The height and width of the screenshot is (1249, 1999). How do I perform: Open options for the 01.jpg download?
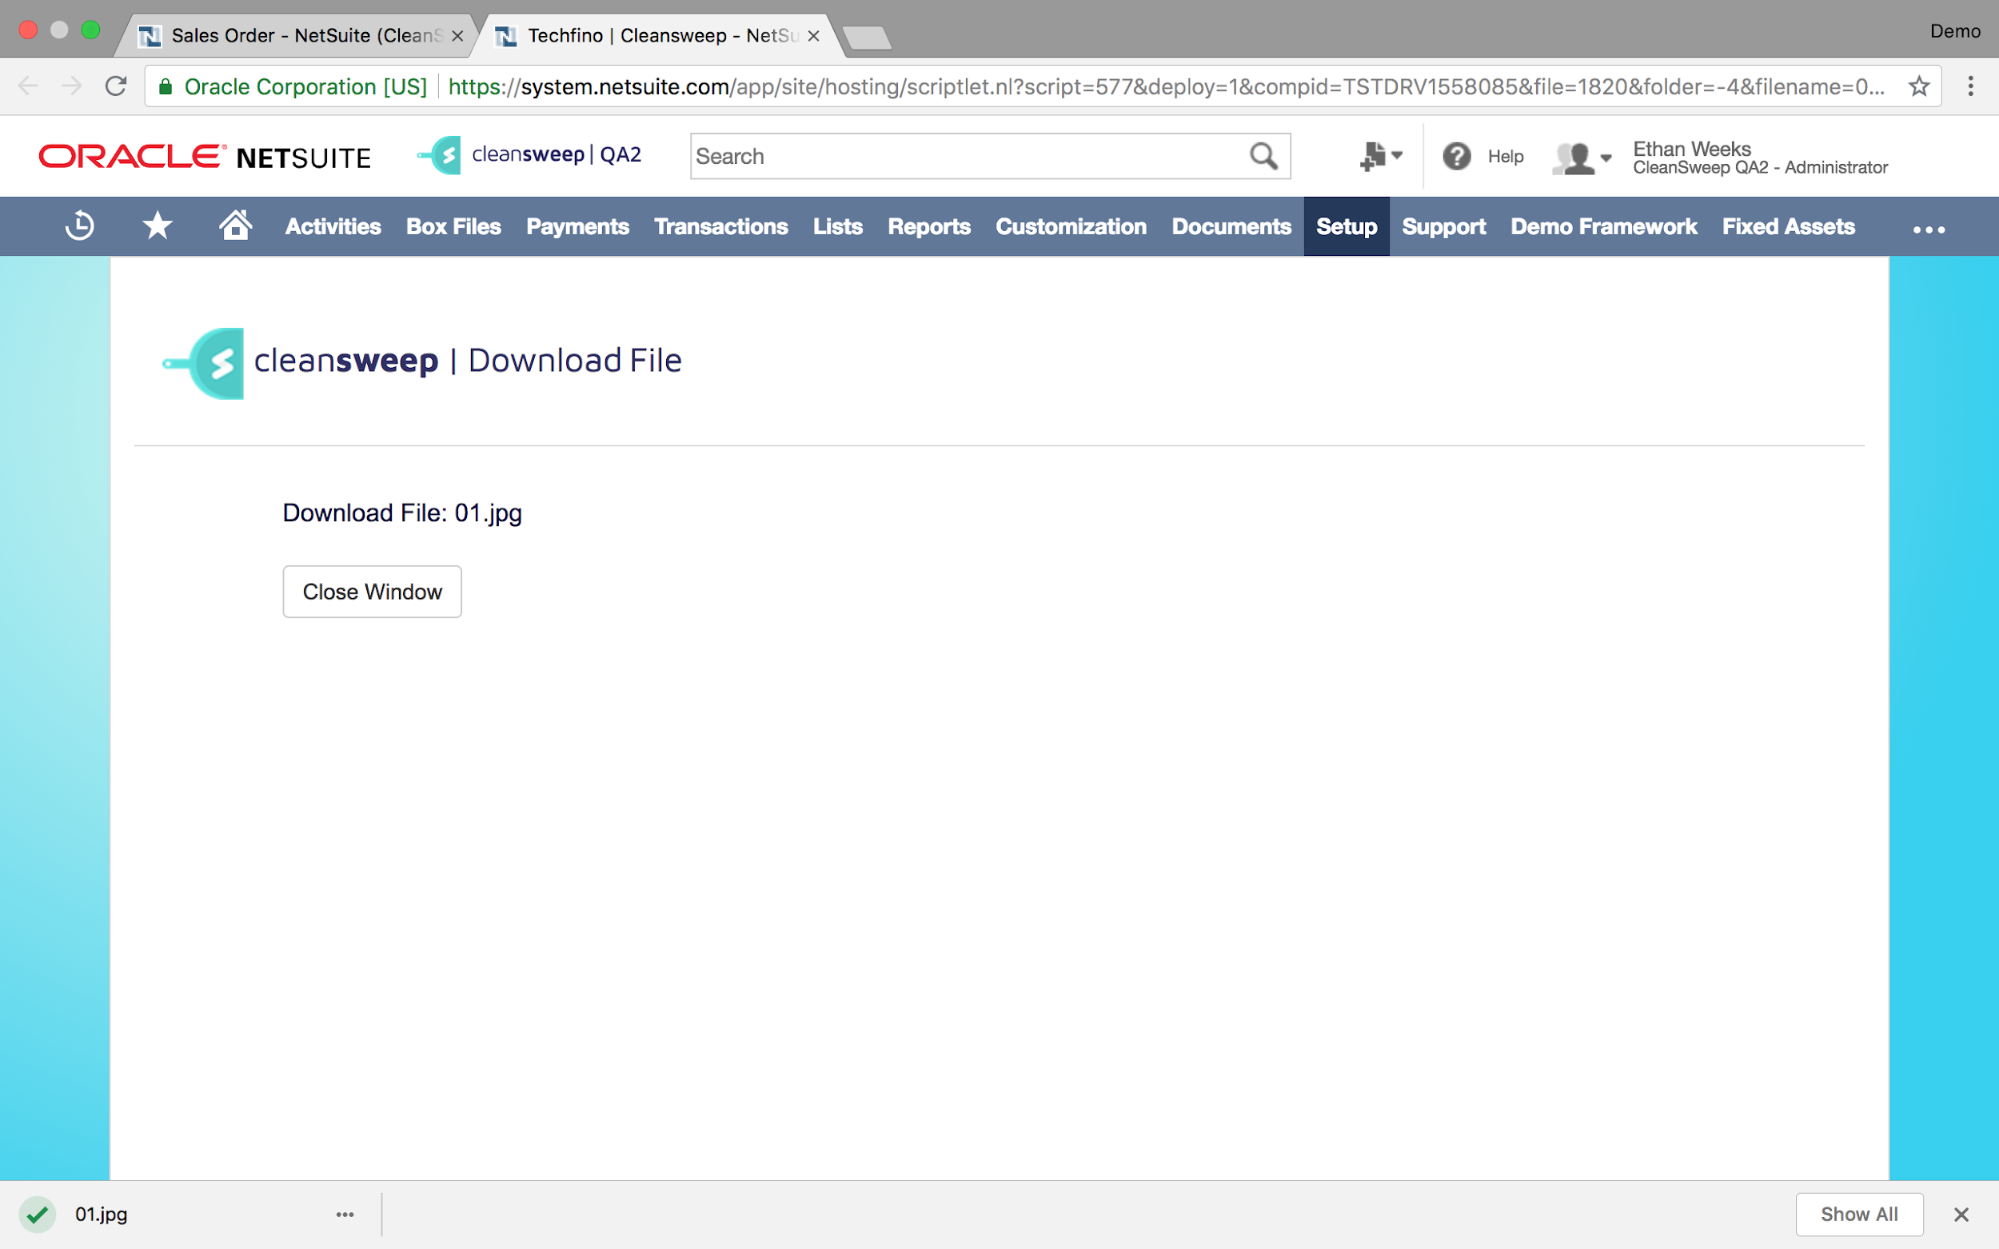pyautogui.click(x=345, y=1214)
